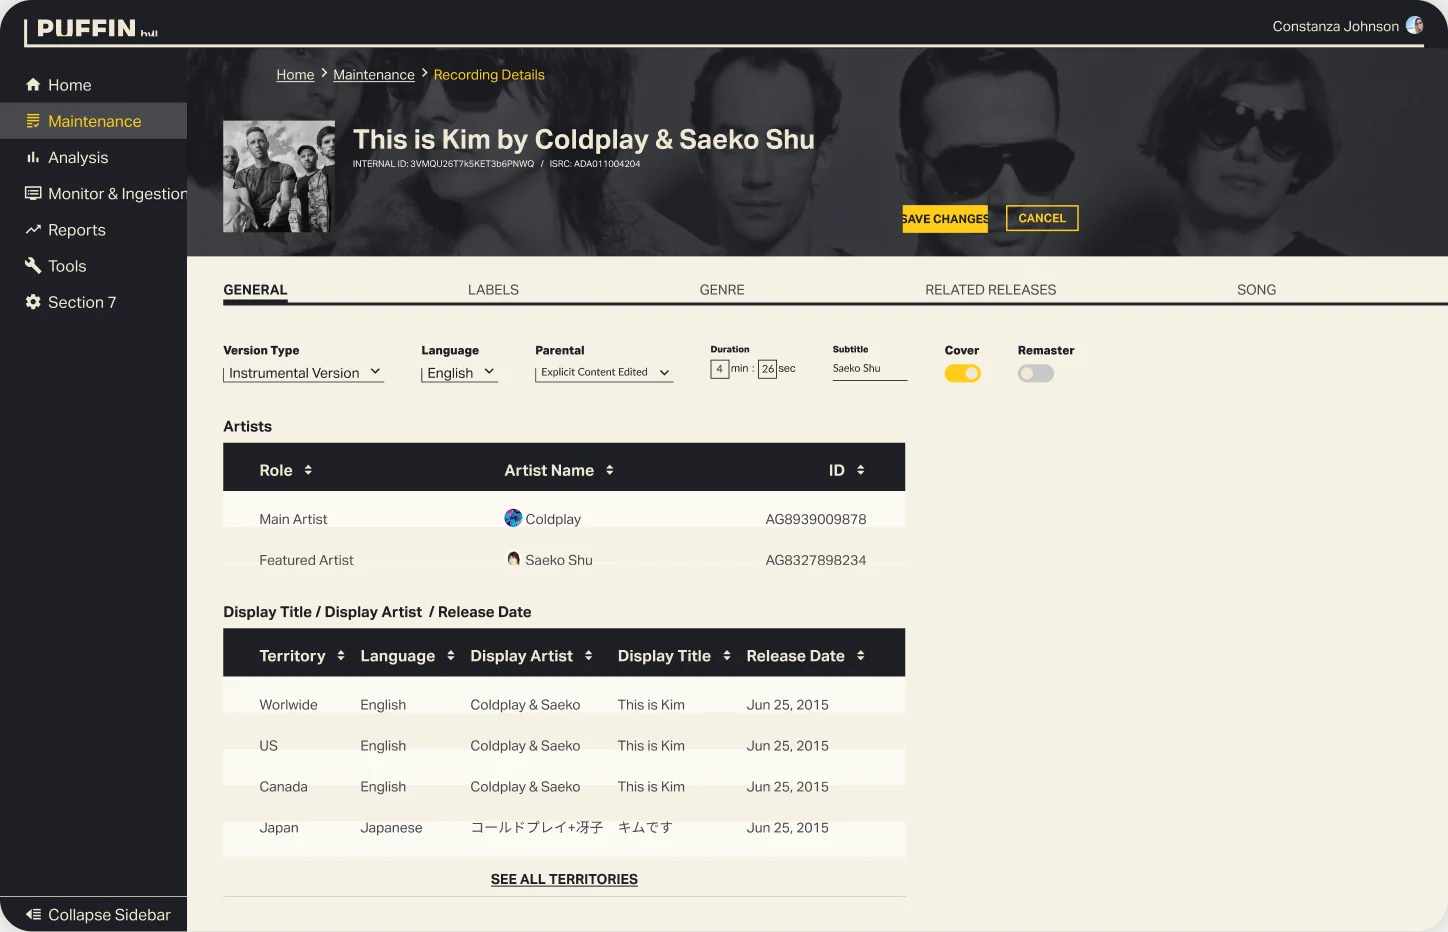The width and height of the screenshot is (1448, 932).
Task: Click the Save Changes button
Action: tap(945, 219)
